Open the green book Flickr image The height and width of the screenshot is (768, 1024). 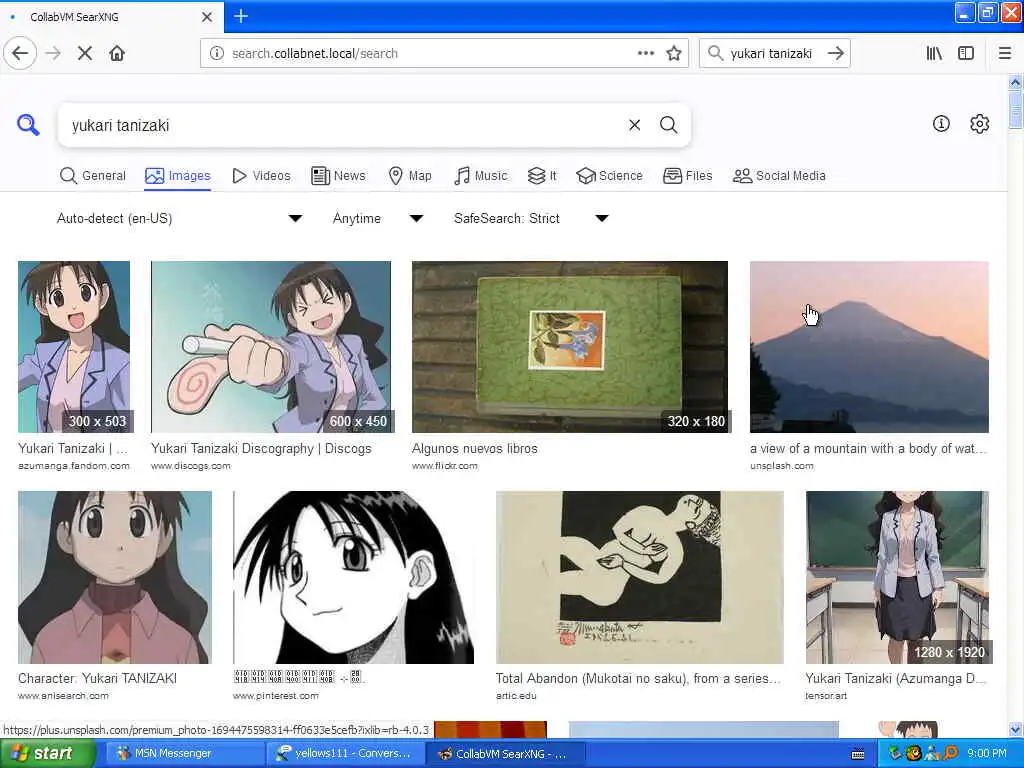coord(569,347)
